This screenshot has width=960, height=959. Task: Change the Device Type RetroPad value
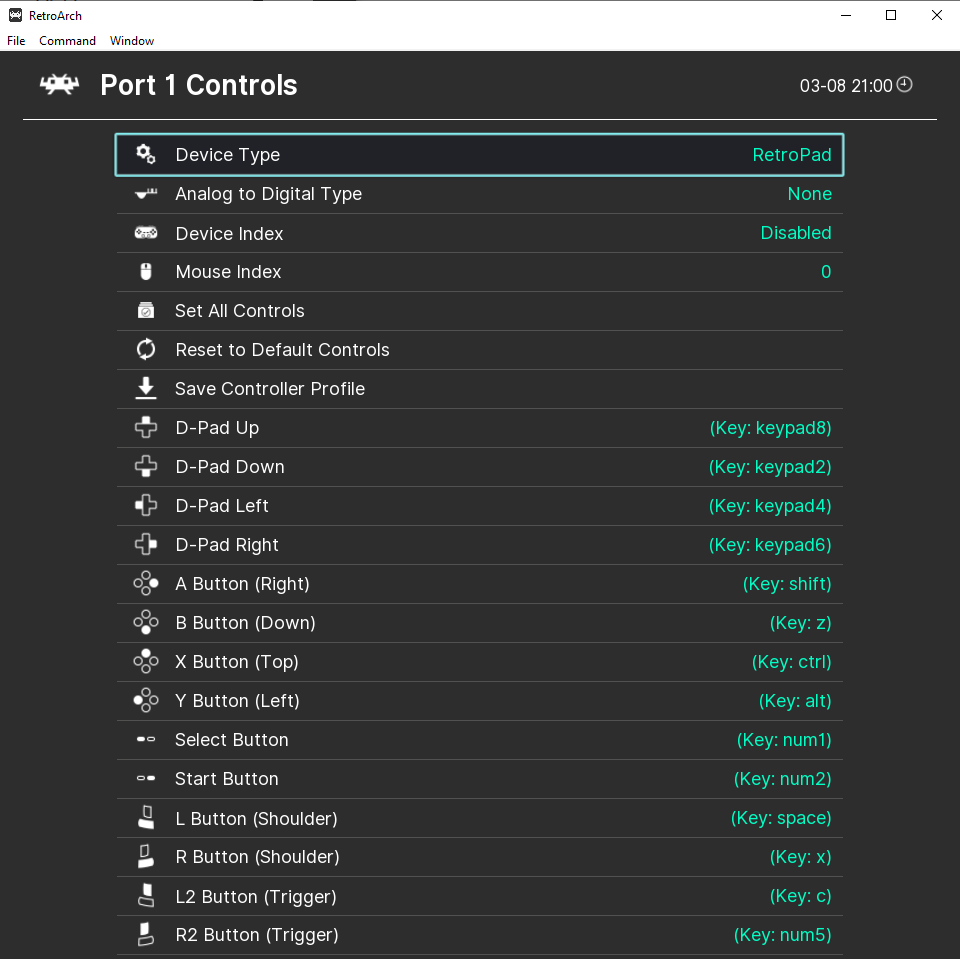tap(792, 154)
